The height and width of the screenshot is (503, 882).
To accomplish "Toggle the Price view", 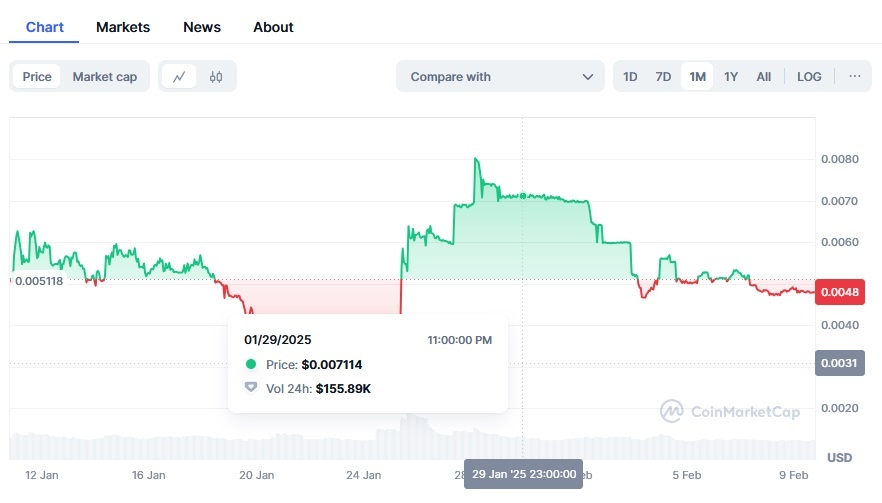I will click(37, 77).
